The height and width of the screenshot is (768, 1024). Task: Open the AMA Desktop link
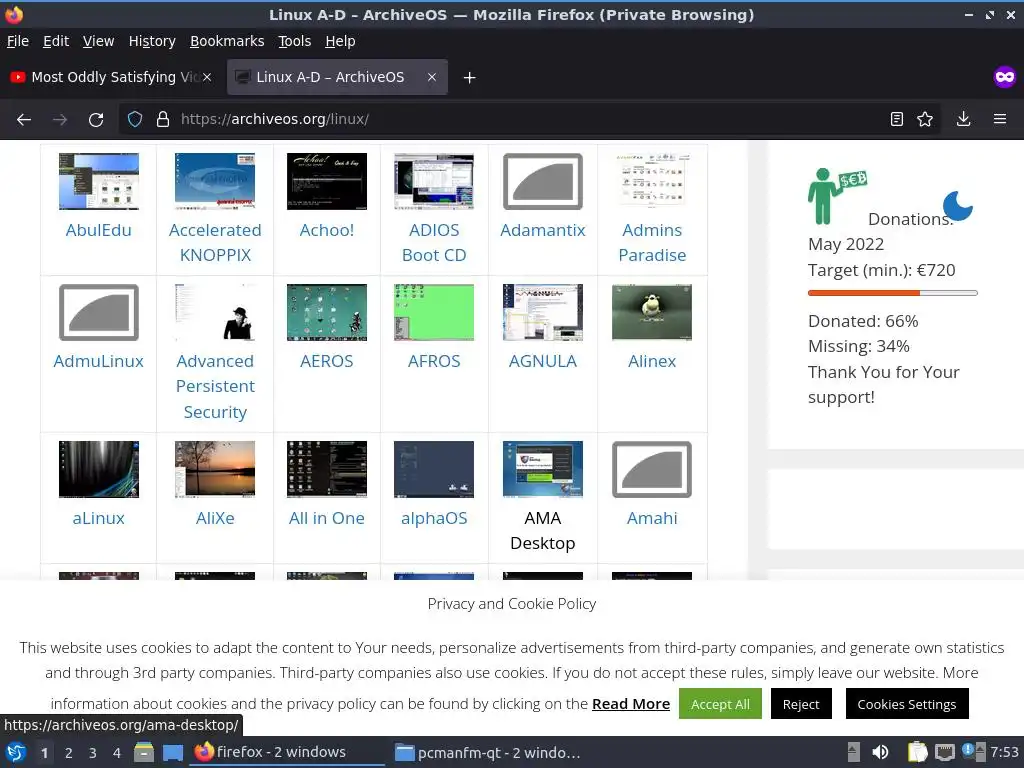pyautogui.click(x=543, y=530)
